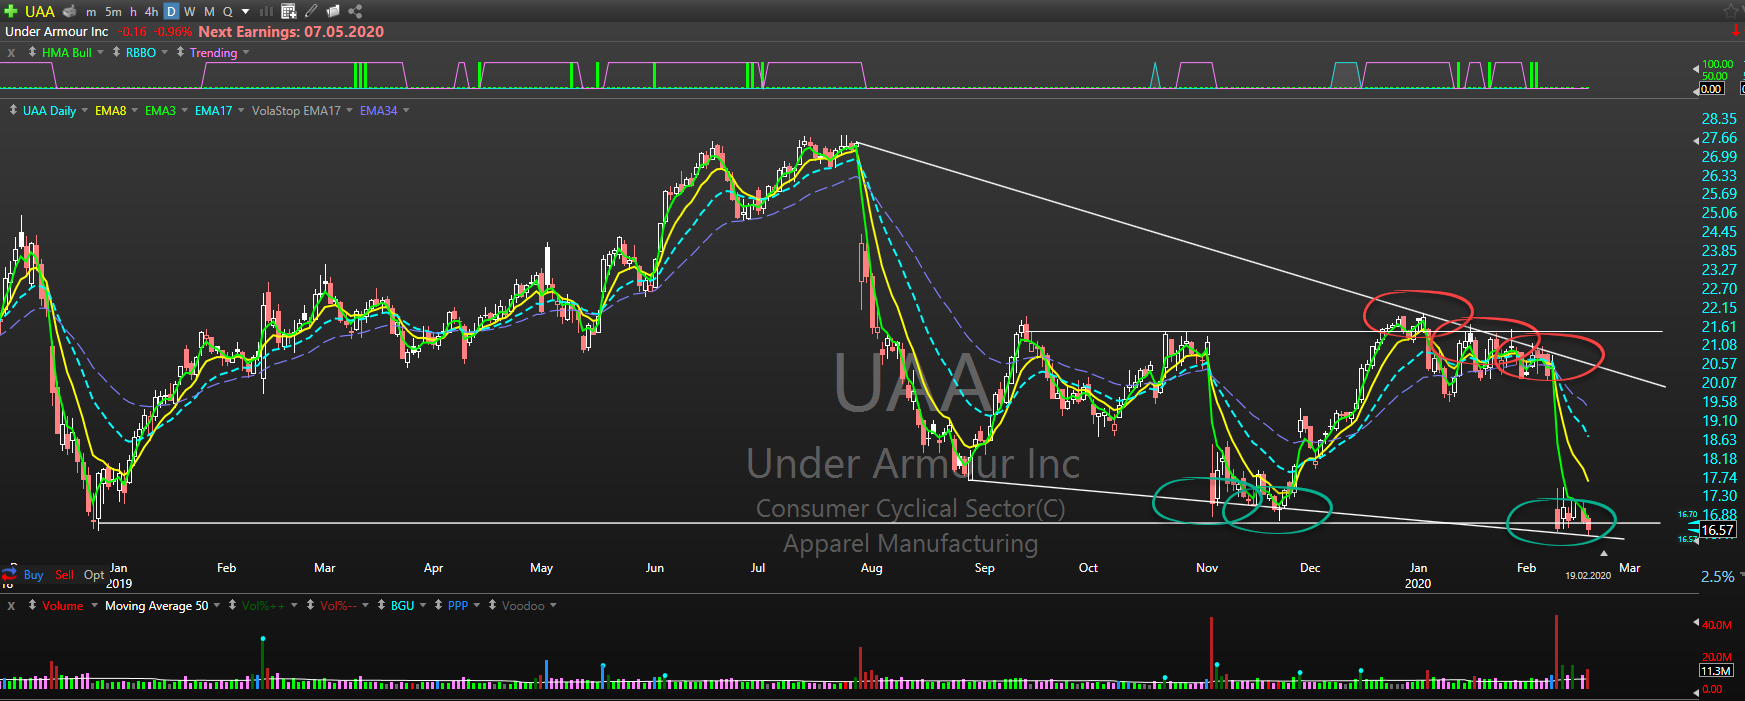Close the Volume indicator pane

[11, 606]
